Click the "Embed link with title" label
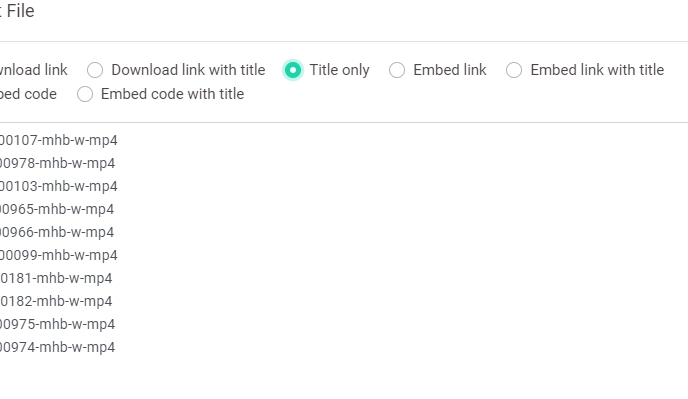Screen dimensions: 688x399 597,70
